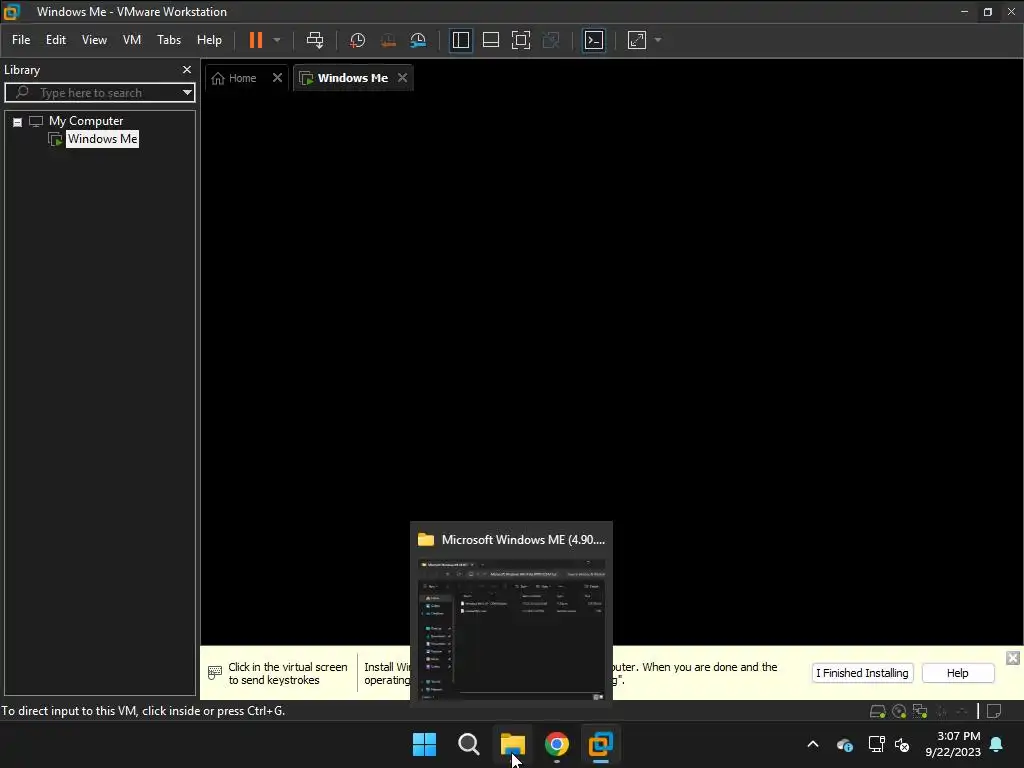
Task: Click the dimmed sound card status icon
Action: click(x=962, y=711)
